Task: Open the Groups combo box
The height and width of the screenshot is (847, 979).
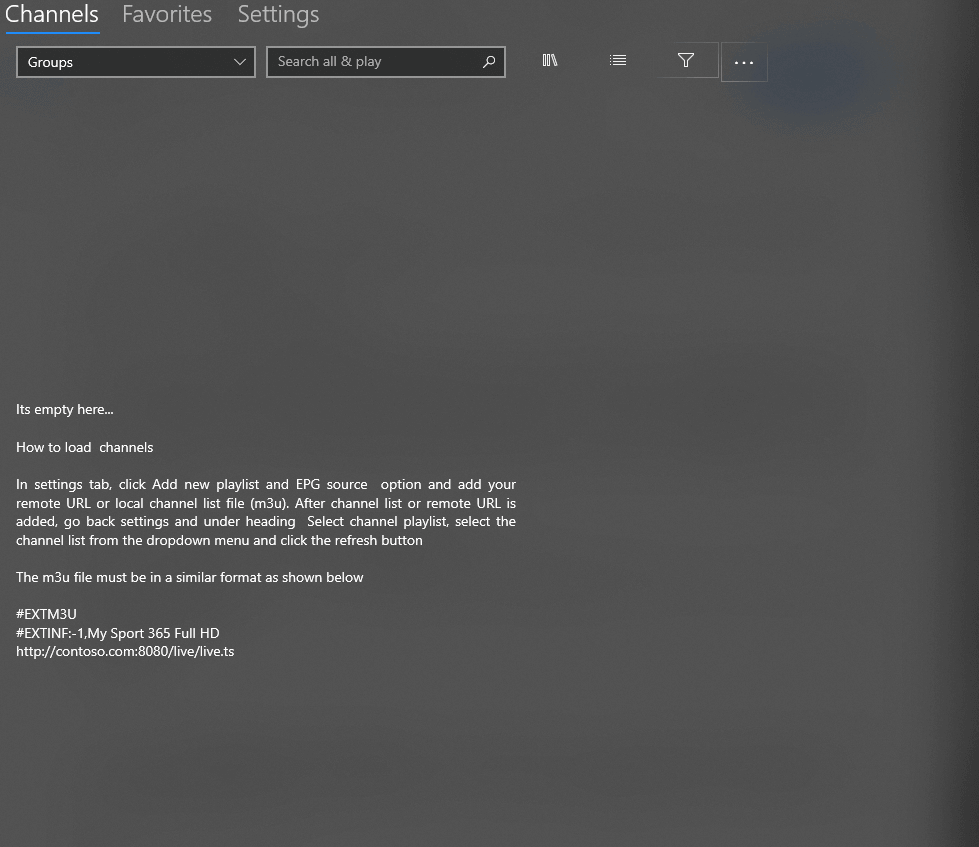Action: [136, 62]
